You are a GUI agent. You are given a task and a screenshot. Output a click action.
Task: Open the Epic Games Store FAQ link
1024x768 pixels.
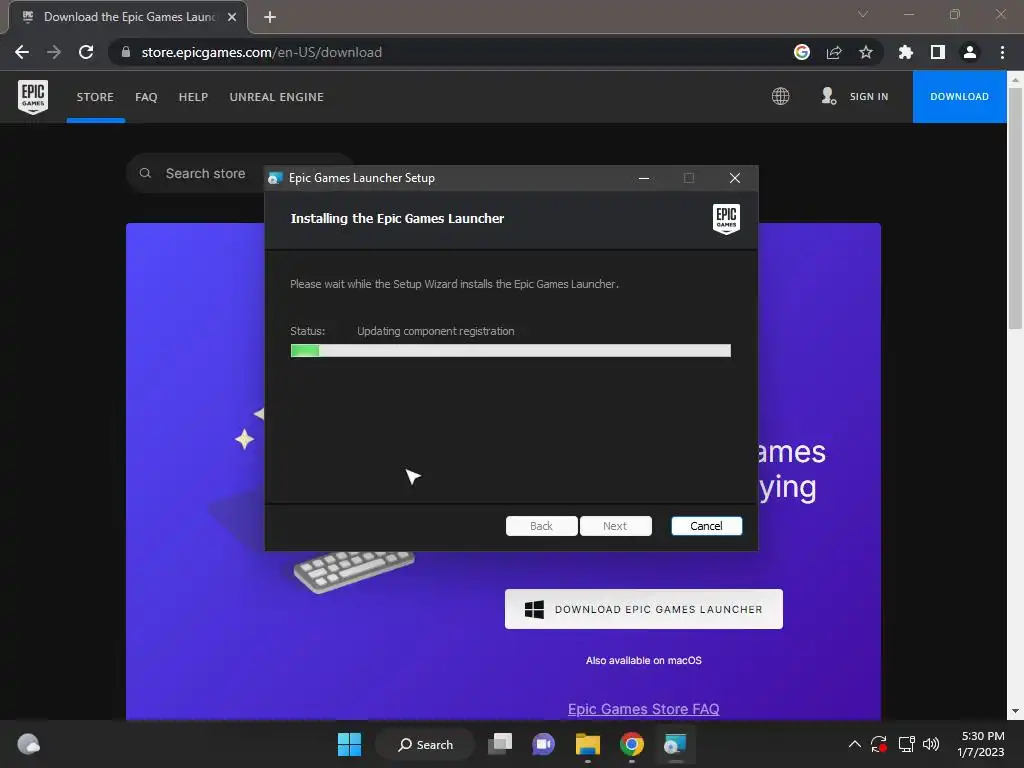643,709
